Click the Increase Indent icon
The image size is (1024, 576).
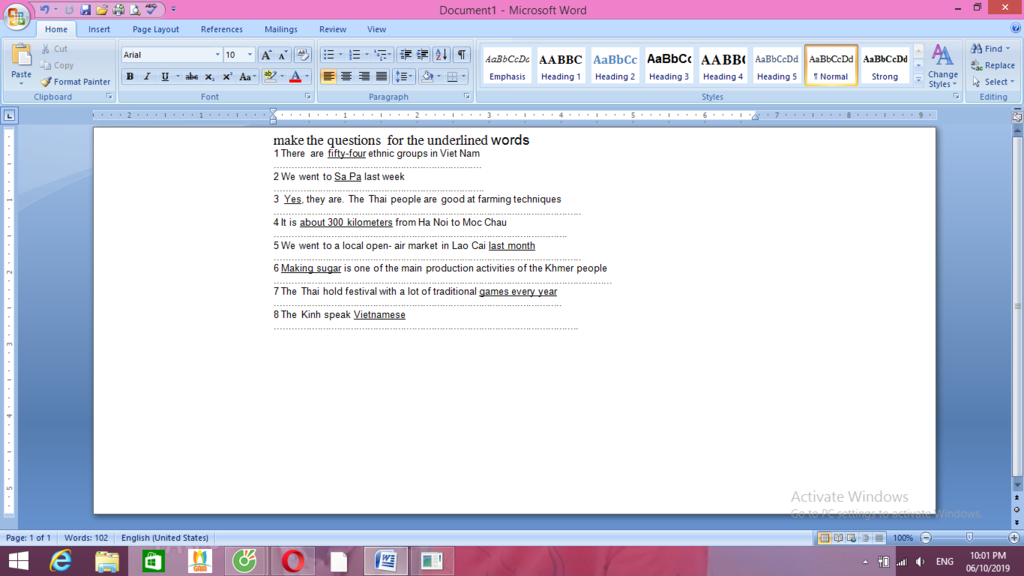[423, 55]
